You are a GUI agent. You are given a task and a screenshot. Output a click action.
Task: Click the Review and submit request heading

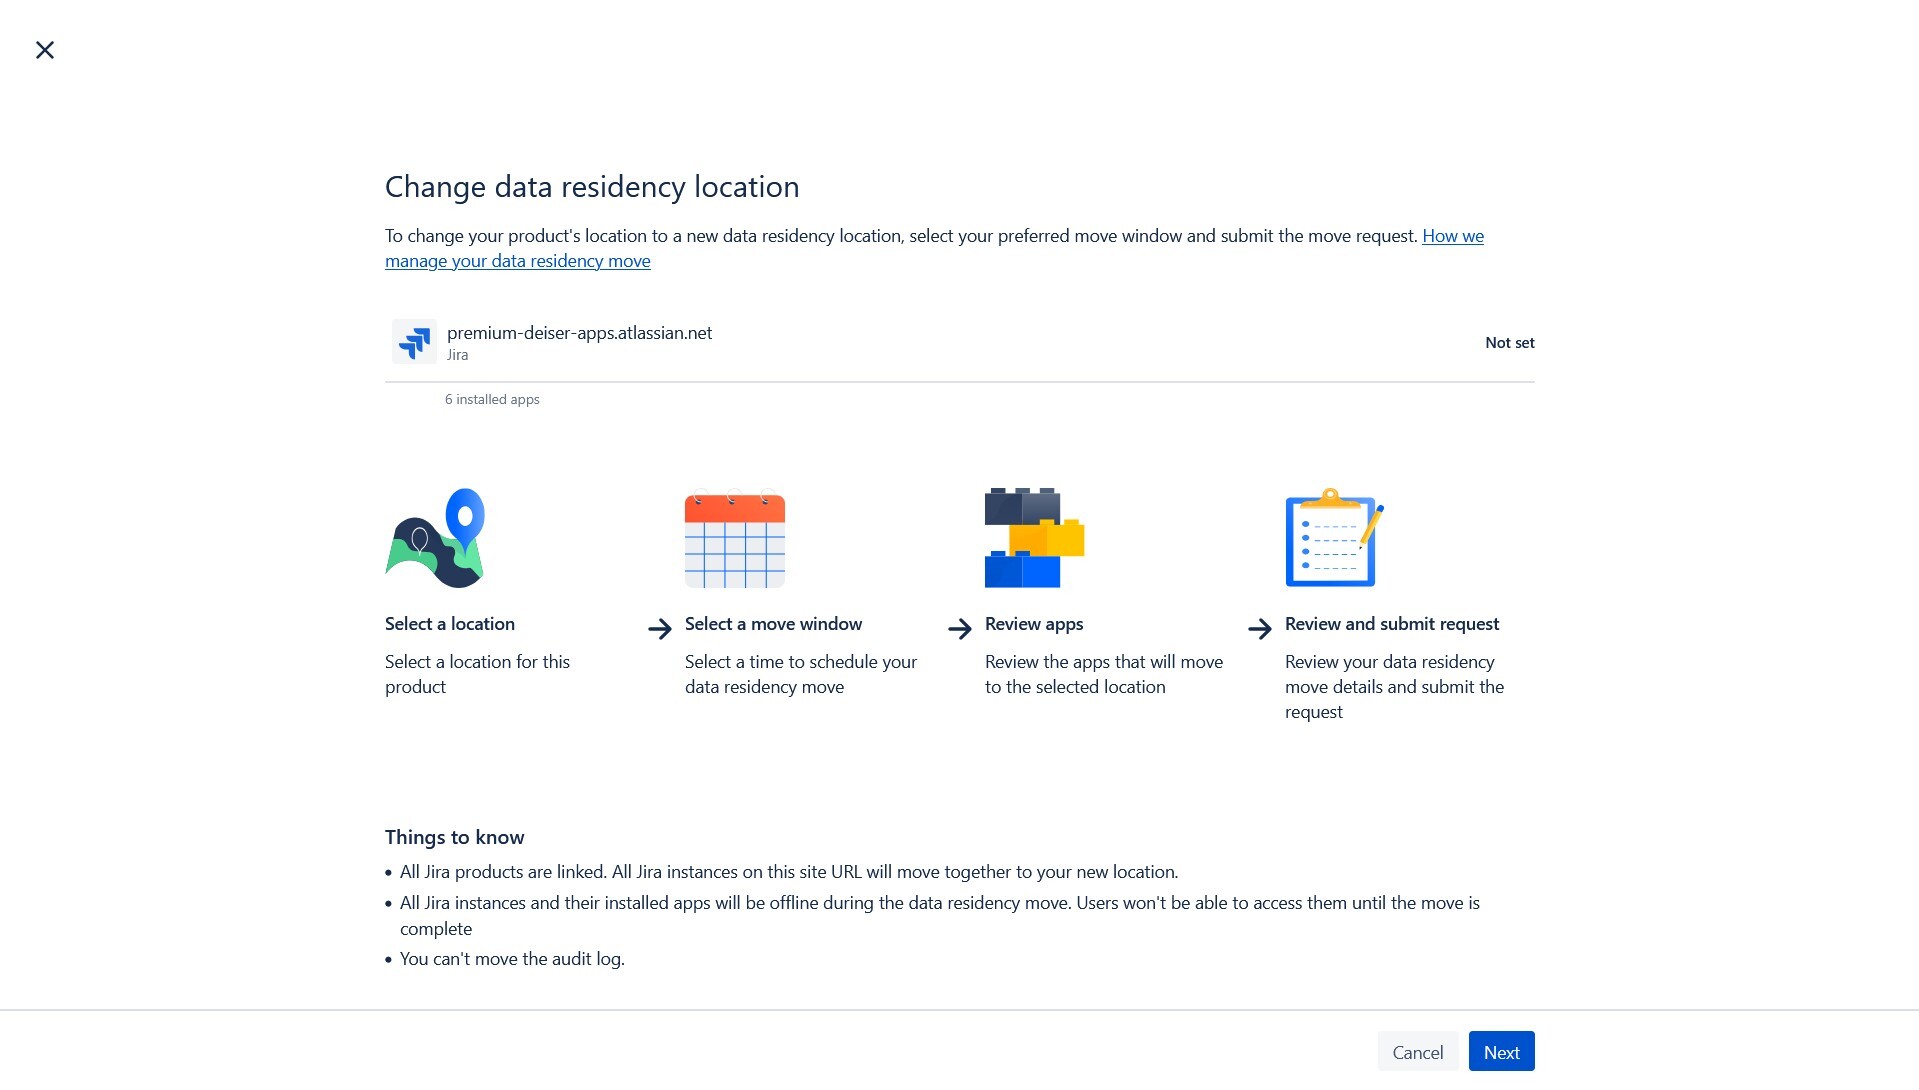tap(1391, 624)
